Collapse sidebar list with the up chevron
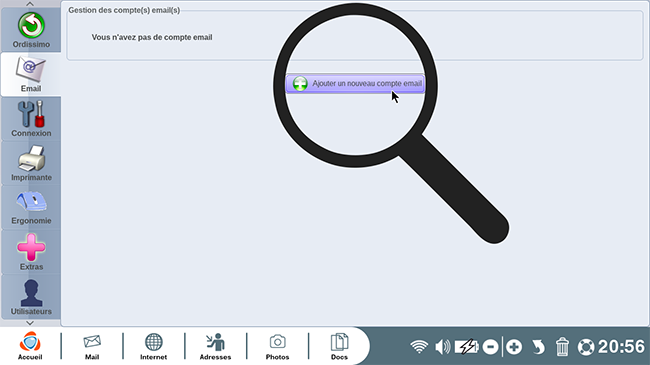650x365 pixels. [x=30, y=4]
